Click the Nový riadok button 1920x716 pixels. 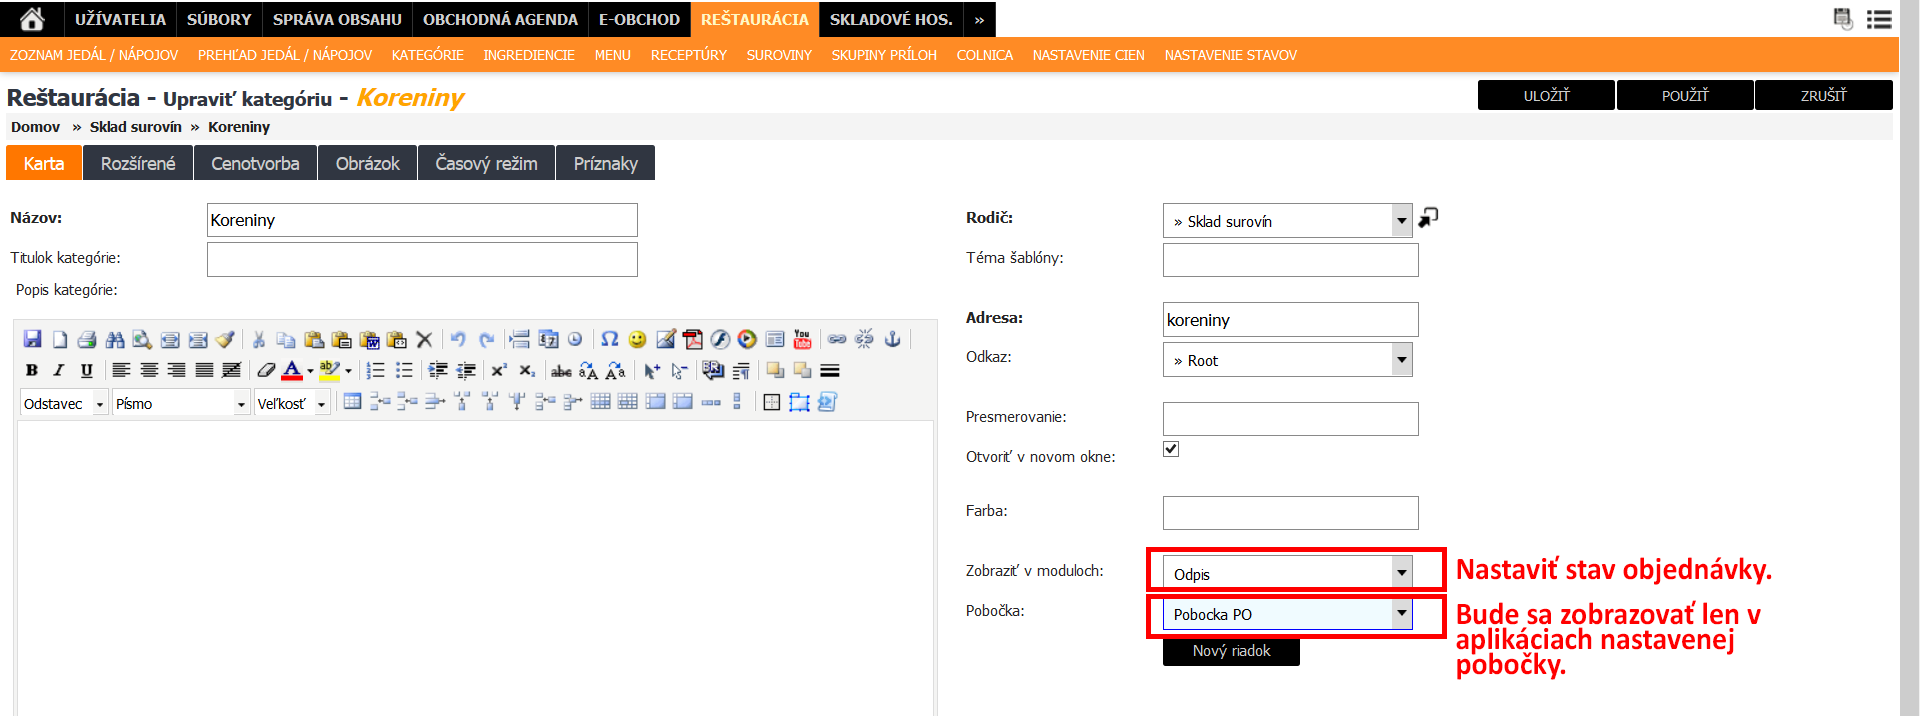(1231, 651)
